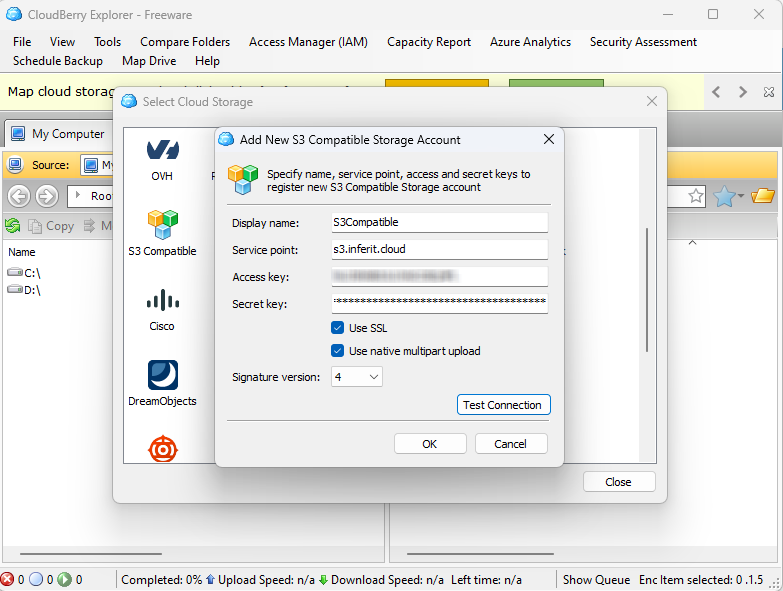The height and width of the screenshot is (591, 783).
Task: Choose the DreamObjects storage icon
Action: [162, 375]
